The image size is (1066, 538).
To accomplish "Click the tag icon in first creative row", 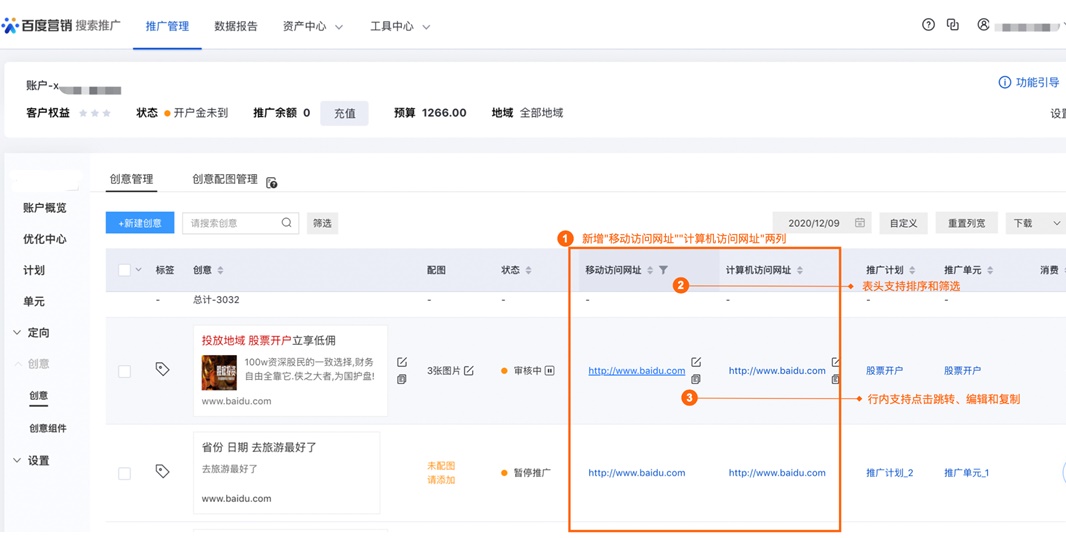I will (x=162, y=369).
